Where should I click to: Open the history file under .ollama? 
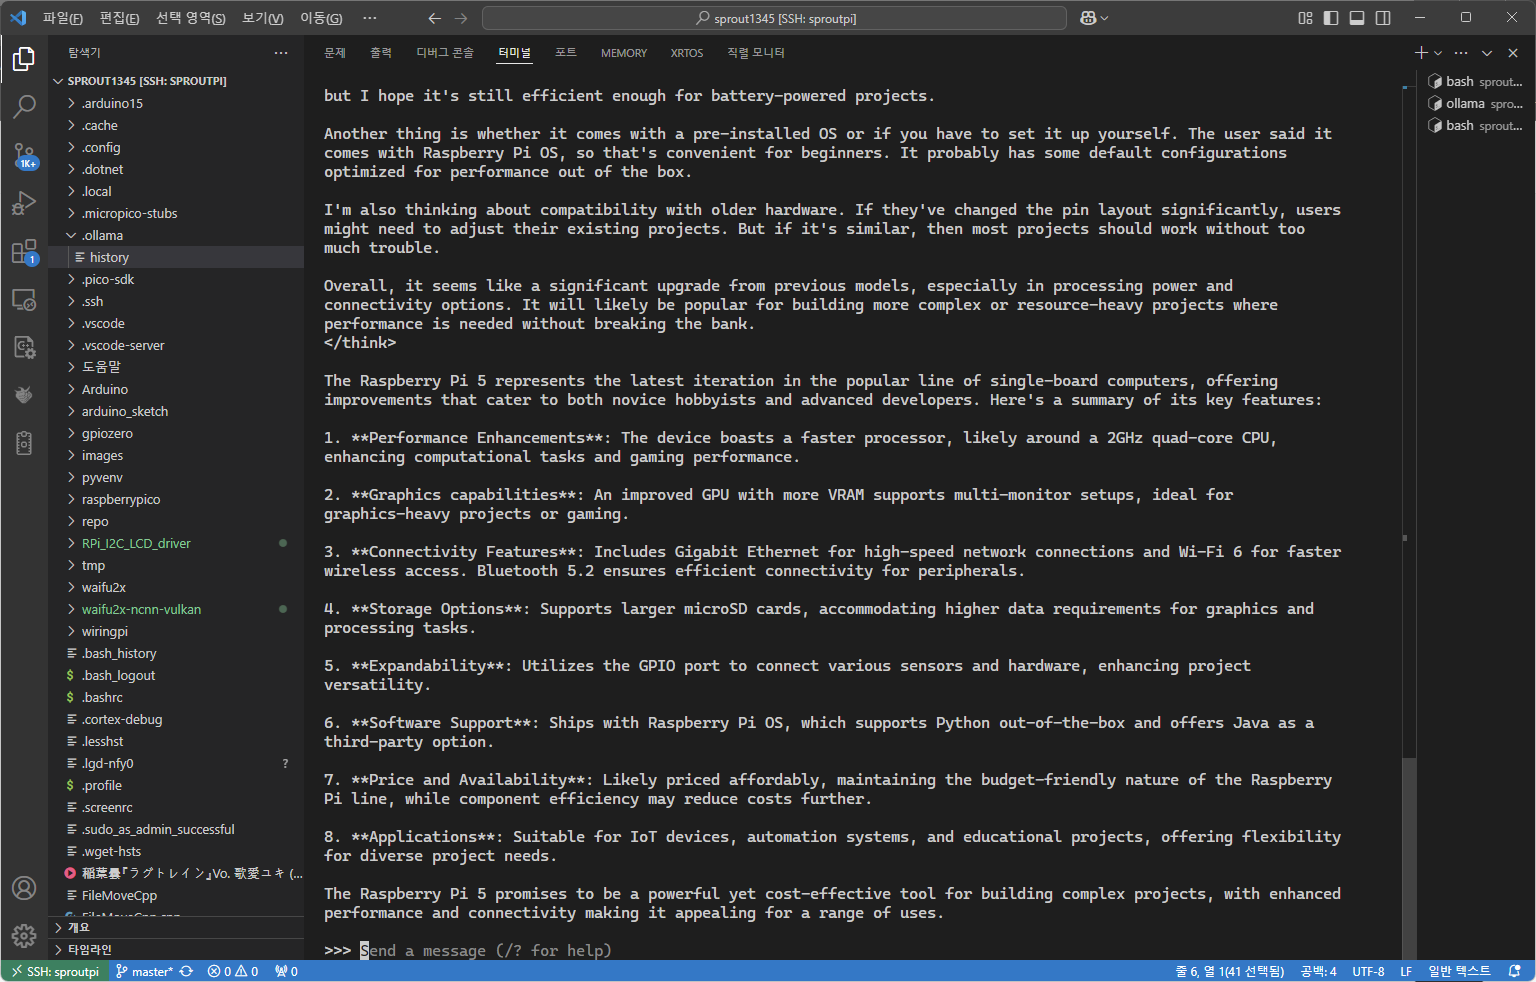[x=176, y=257]
